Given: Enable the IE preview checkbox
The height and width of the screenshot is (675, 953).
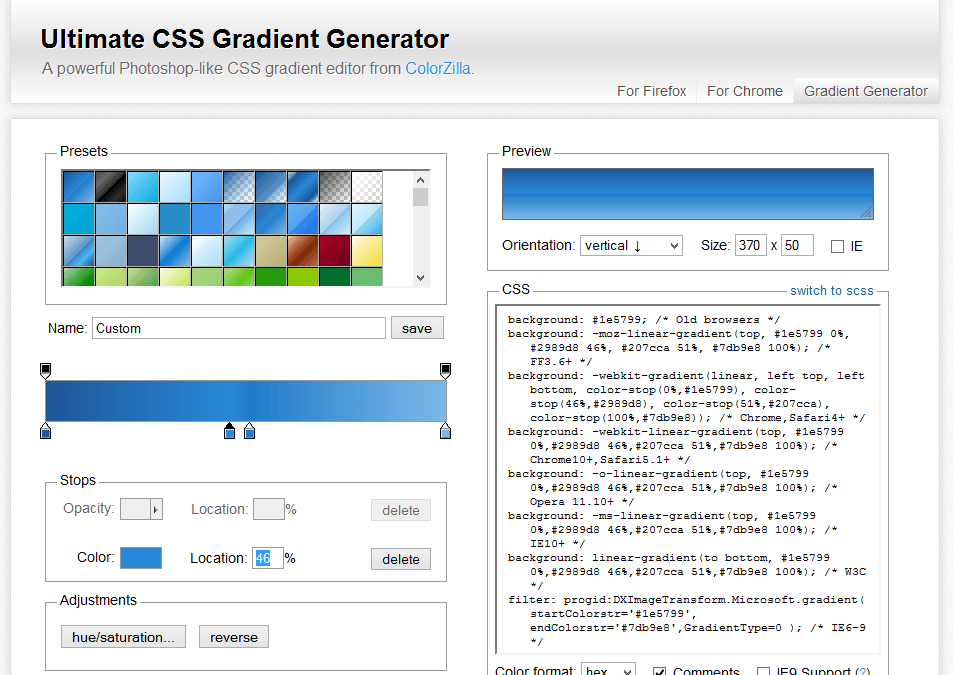Looking at the screenshot, I should pos(837,246).
